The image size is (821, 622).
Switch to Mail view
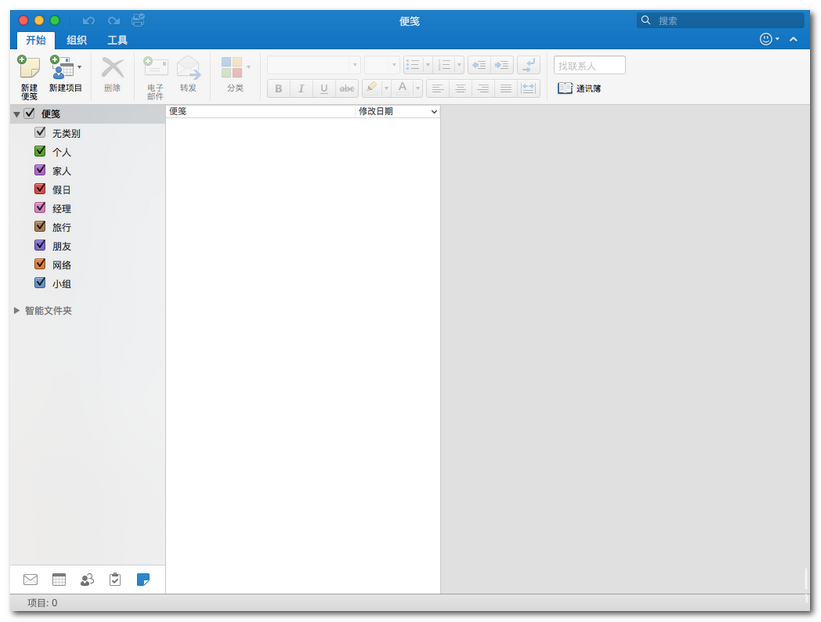click(30, 580)
